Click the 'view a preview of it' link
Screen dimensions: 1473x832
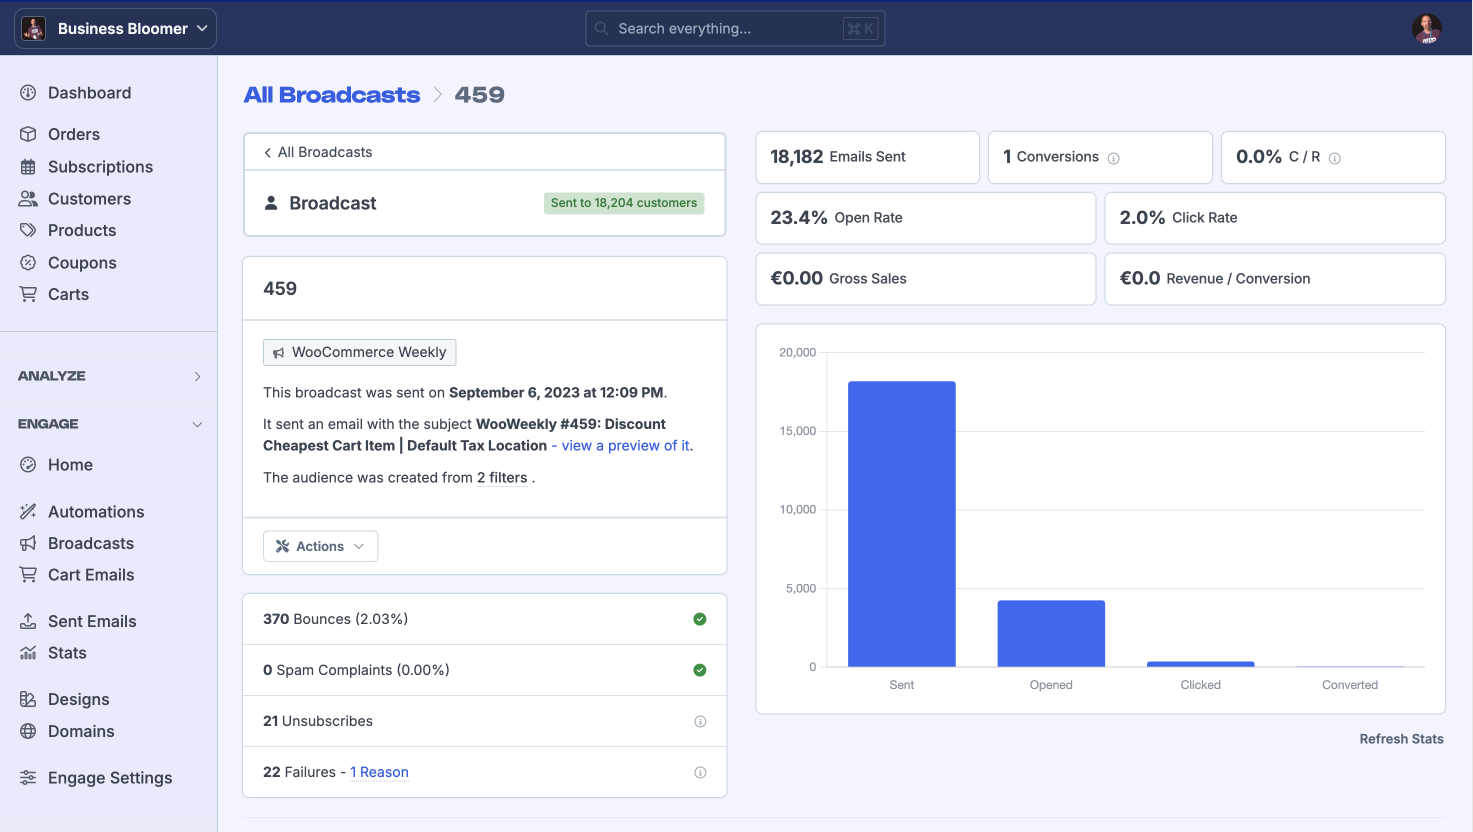coord(624,445)
